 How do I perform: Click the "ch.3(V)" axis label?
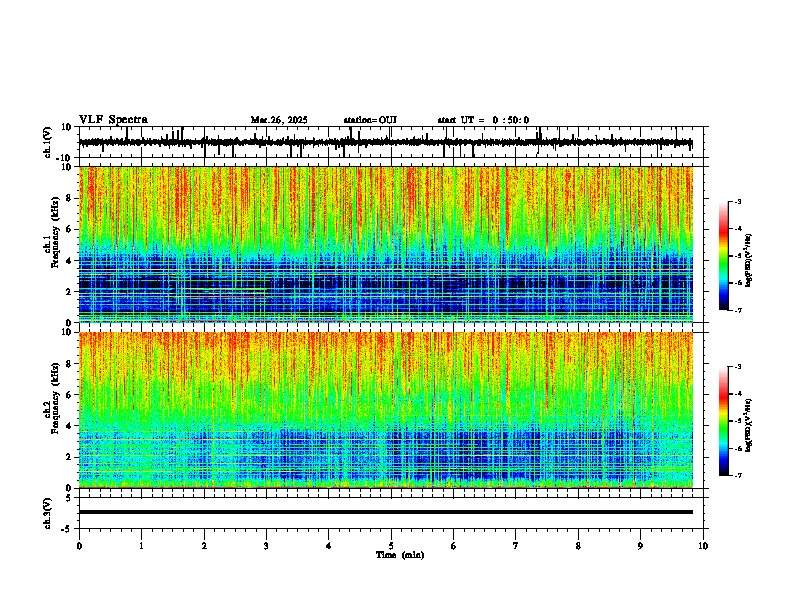coord(48,513)
